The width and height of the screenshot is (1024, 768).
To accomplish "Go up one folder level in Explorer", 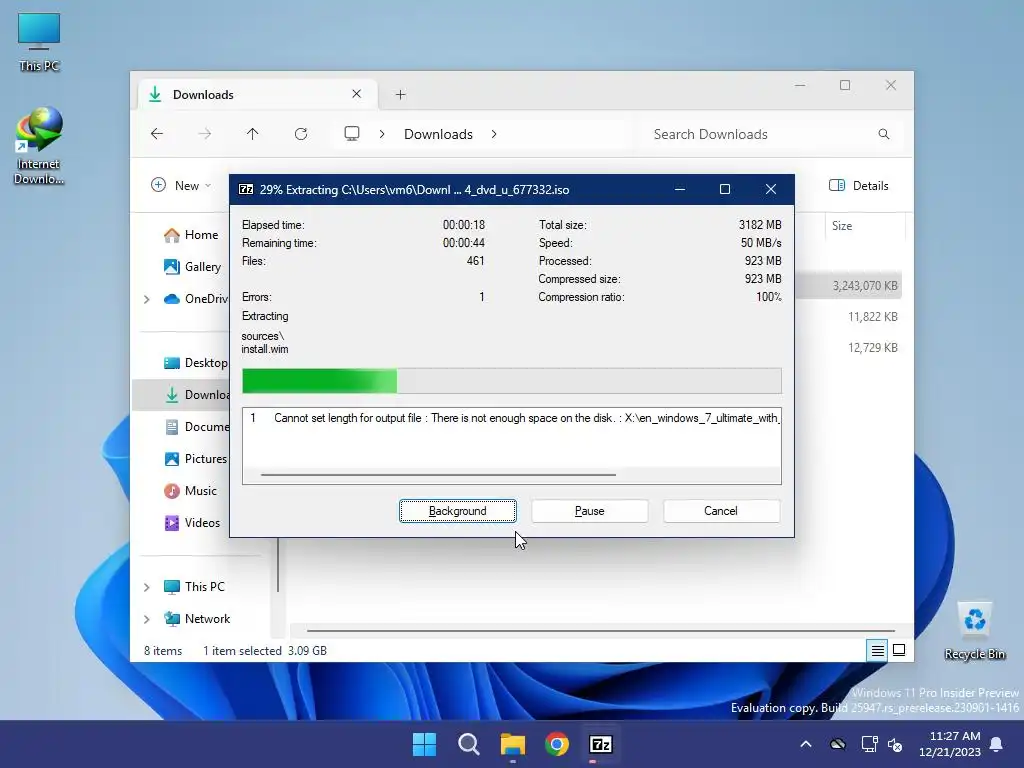I will [253, 134].
